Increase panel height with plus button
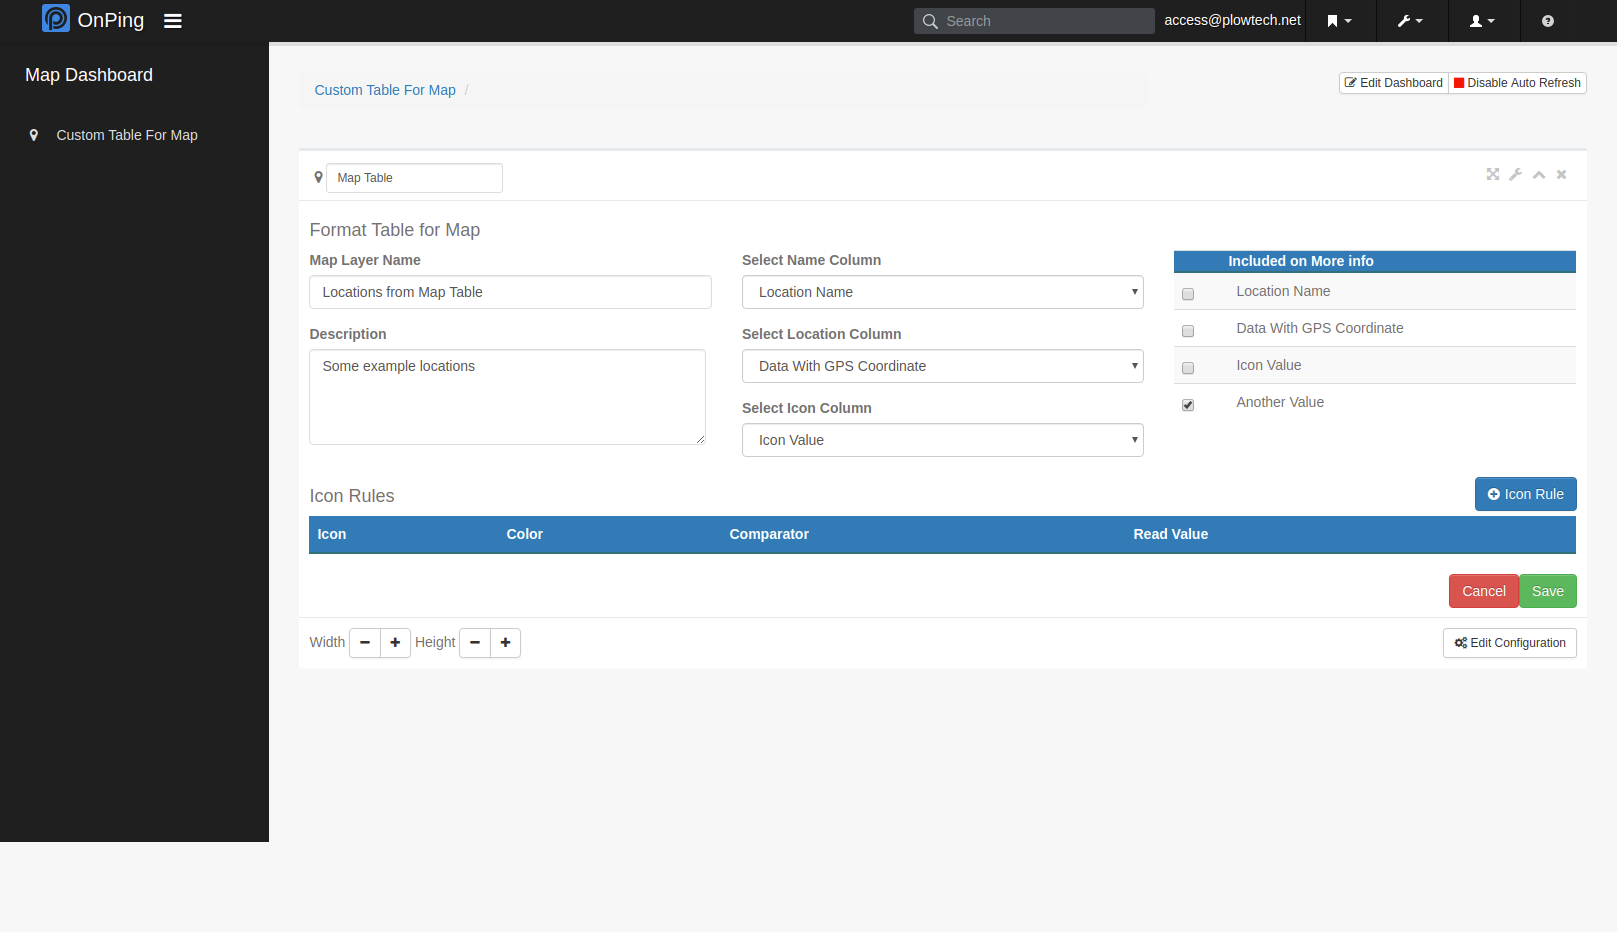1617x932 pixels. 505,642
